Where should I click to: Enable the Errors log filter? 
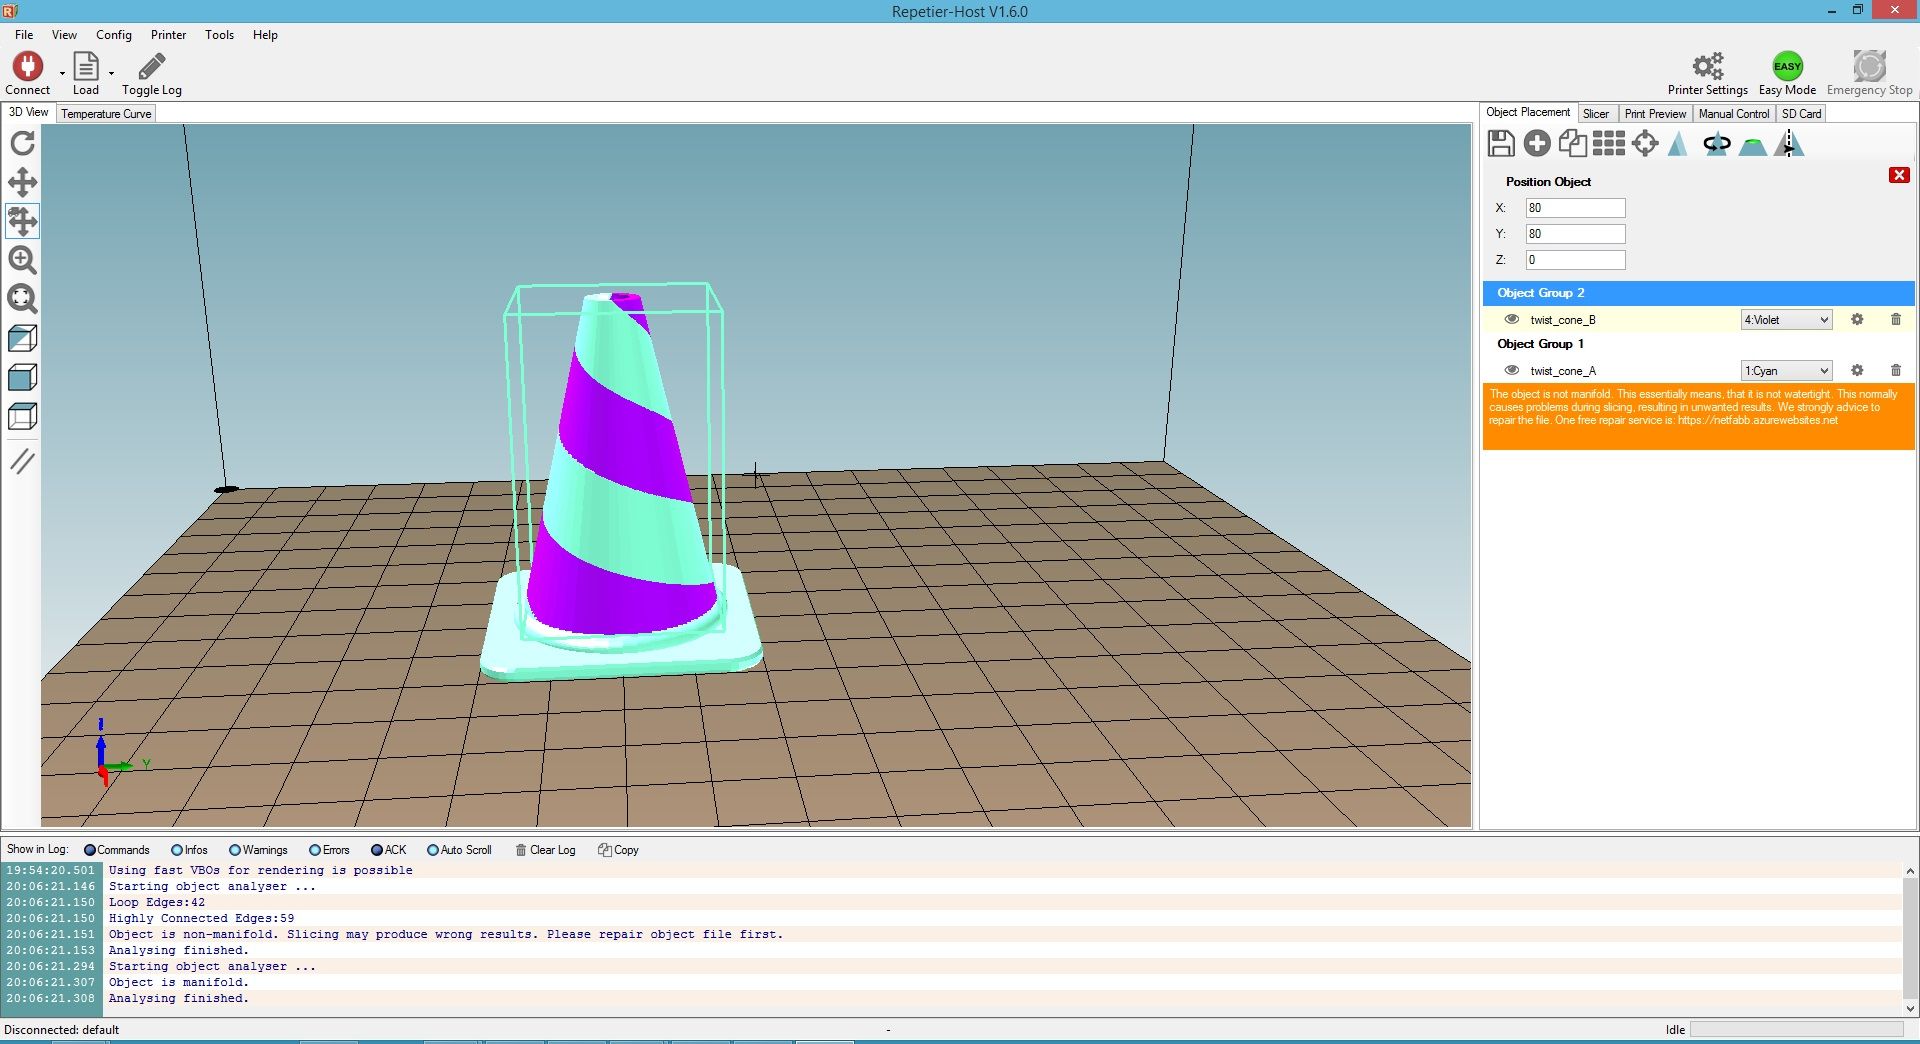[316, 850]
